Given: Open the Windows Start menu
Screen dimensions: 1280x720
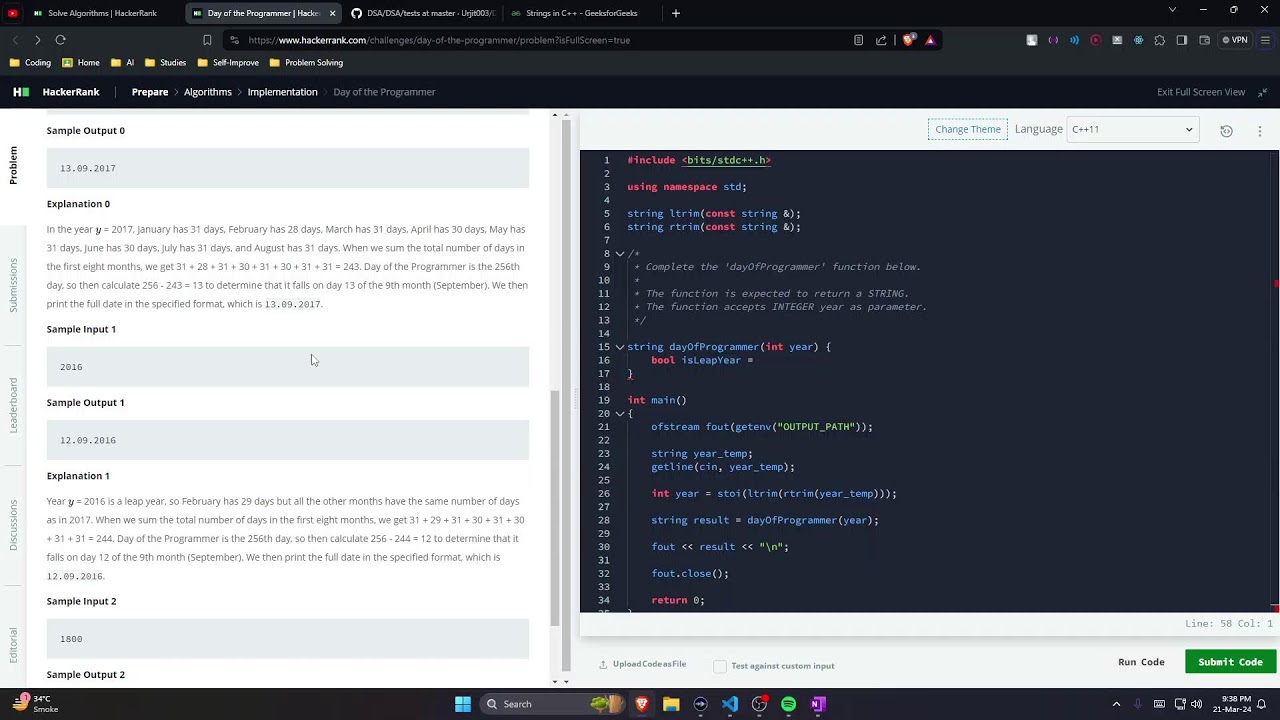Looking at the screenshot, I should click(463, 704).
